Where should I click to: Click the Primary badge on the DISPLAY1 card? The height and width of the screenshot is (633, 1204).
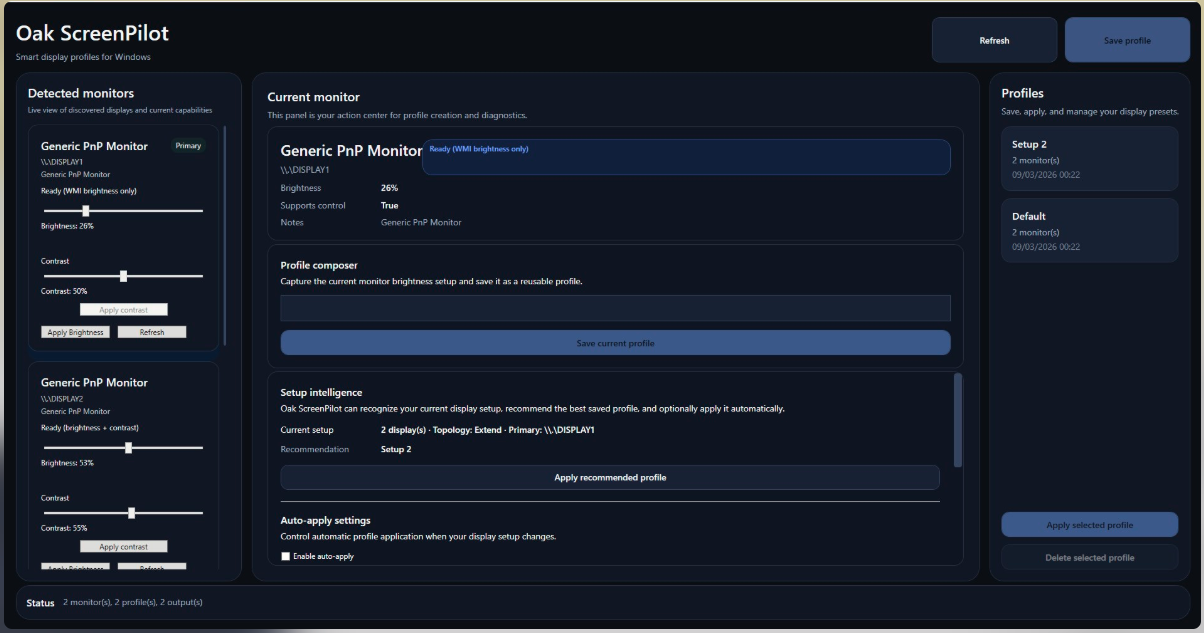pyautogui.click(x=188, y=146)
